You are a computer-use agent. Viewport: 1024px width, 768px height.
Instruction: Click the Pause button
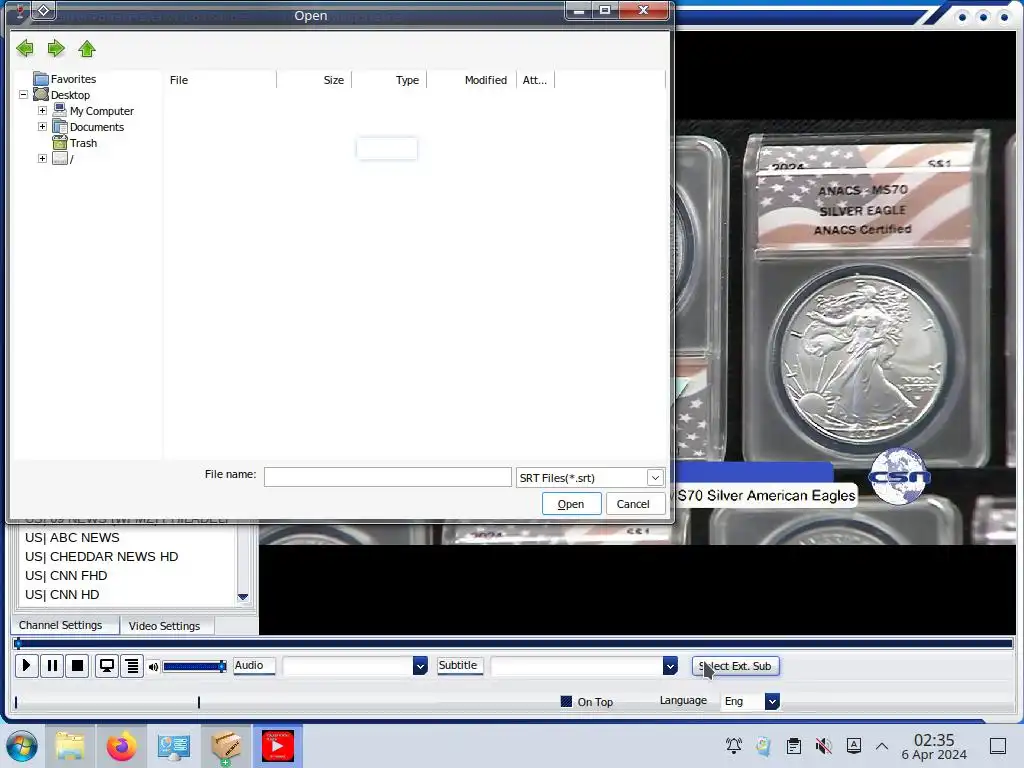[52, 665]
